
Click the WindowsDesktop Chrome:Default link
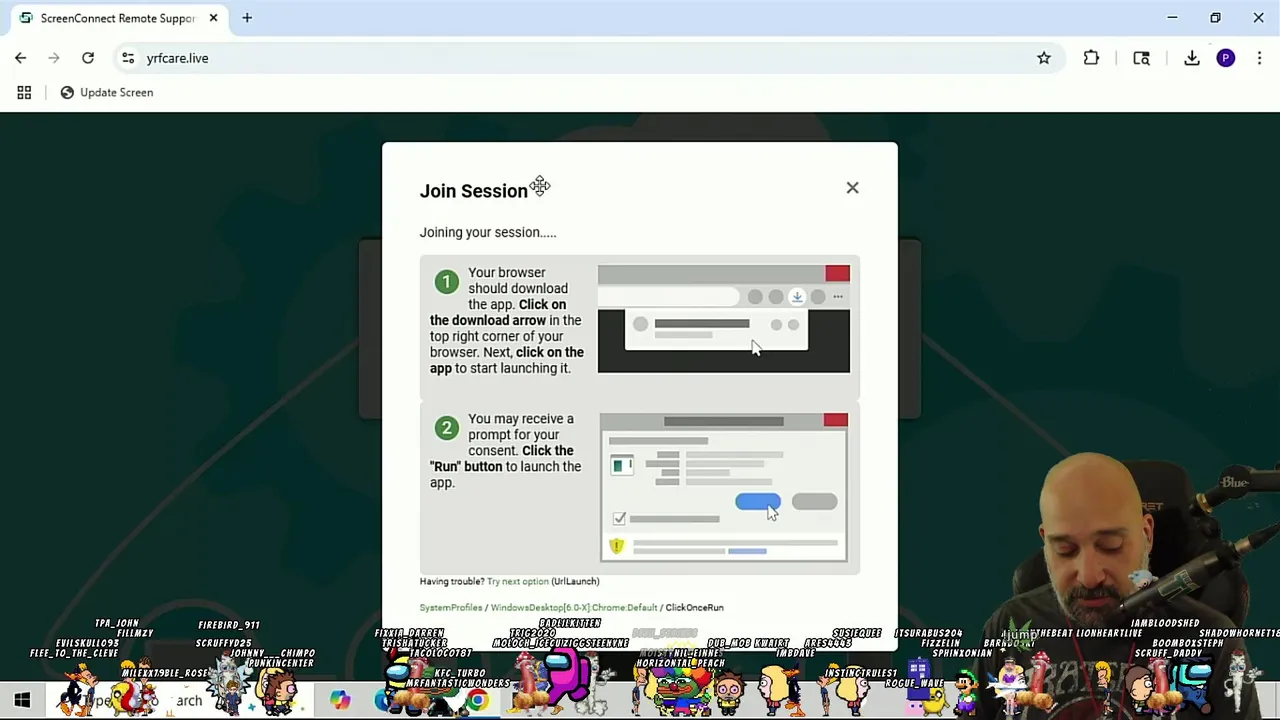click(x=574, y=607)
